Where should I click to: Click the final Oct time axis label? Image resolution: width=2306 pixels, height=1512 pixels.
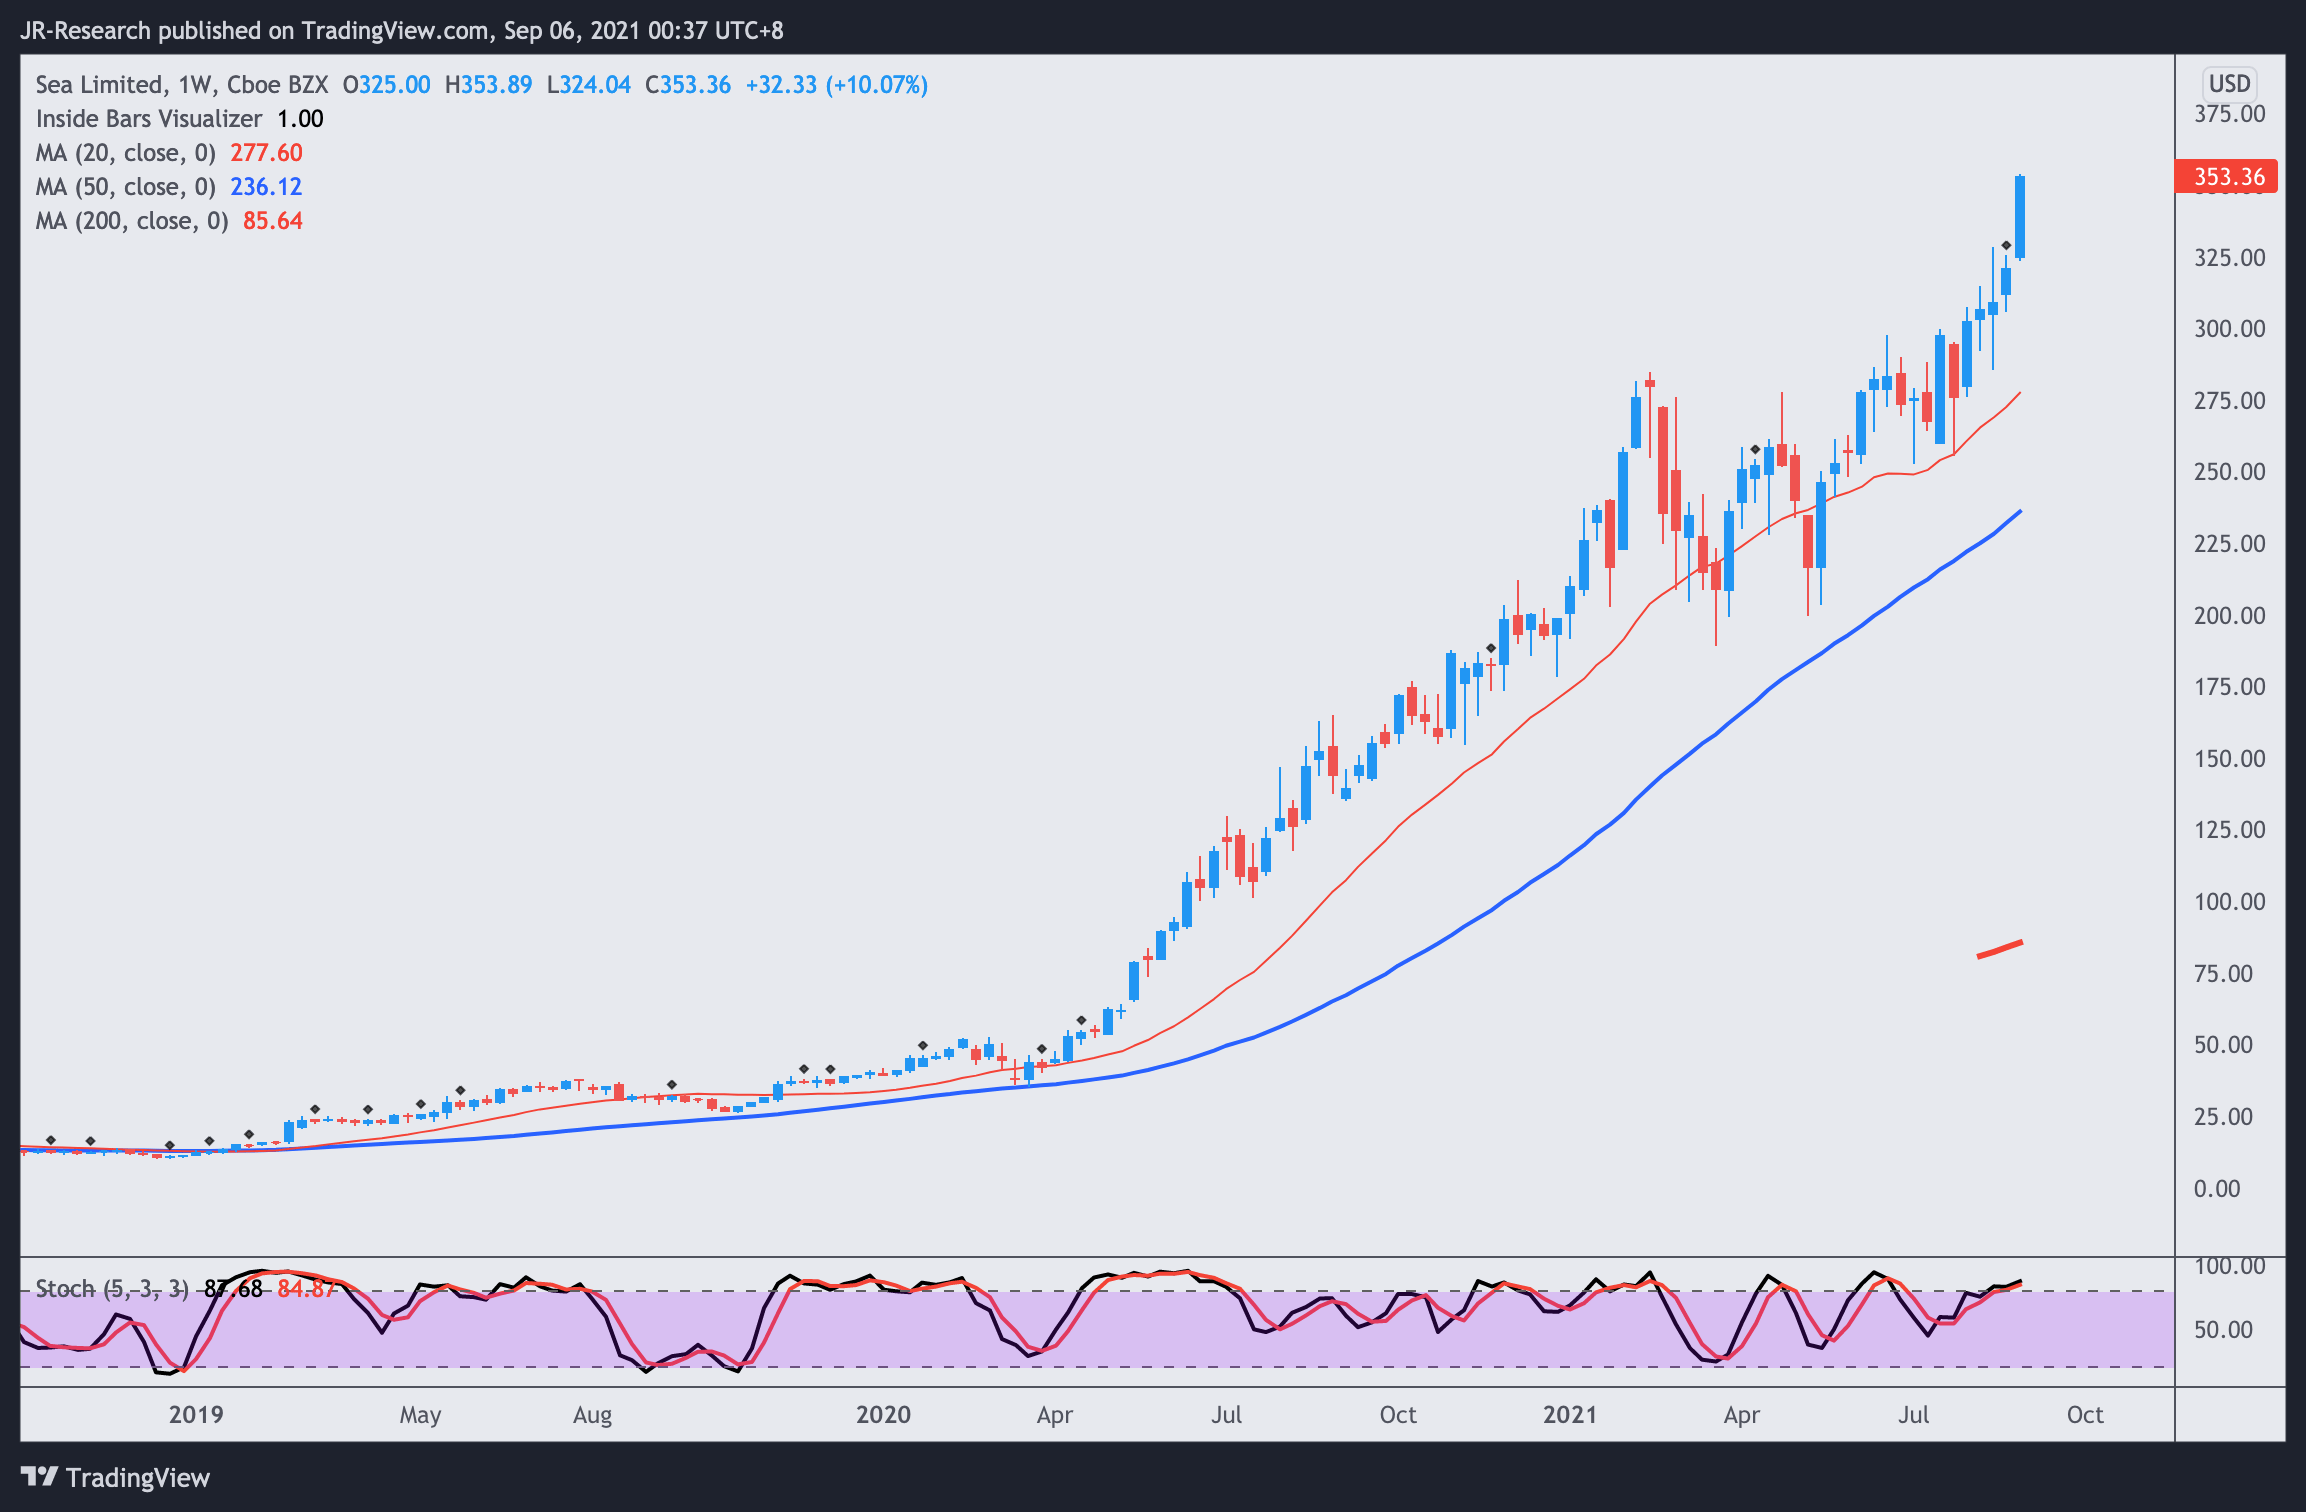[2085, 1415]
